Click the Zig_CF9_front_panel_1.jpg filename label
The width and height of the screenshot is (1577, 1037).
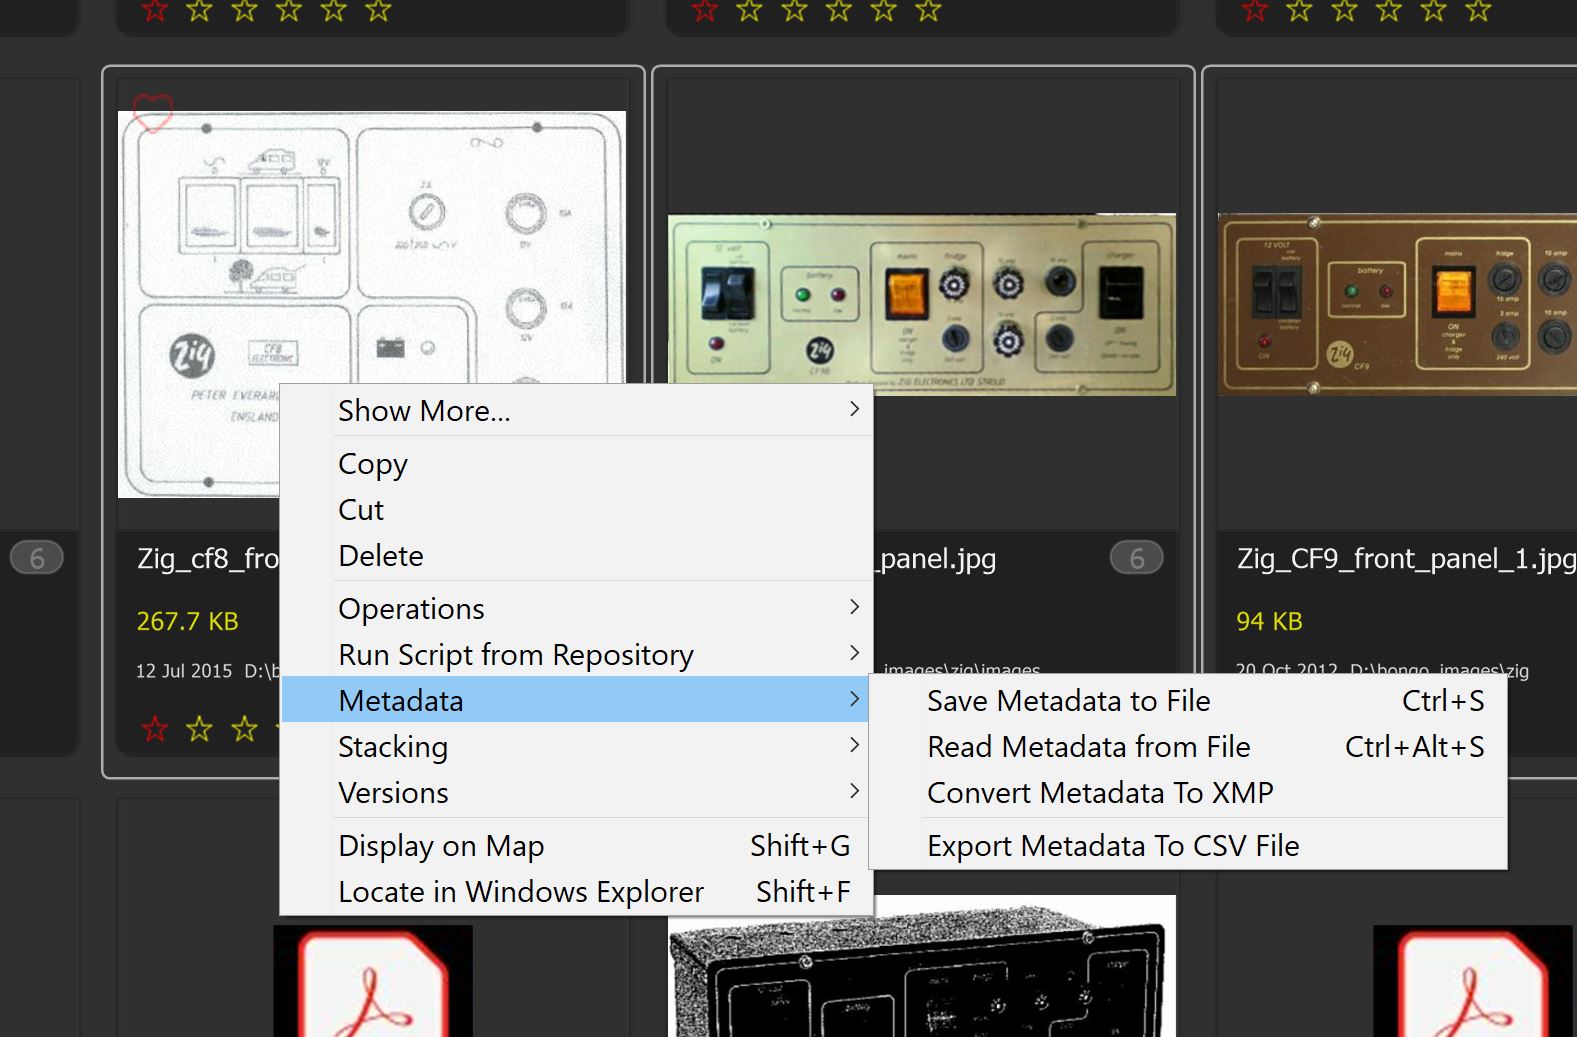1405,558
